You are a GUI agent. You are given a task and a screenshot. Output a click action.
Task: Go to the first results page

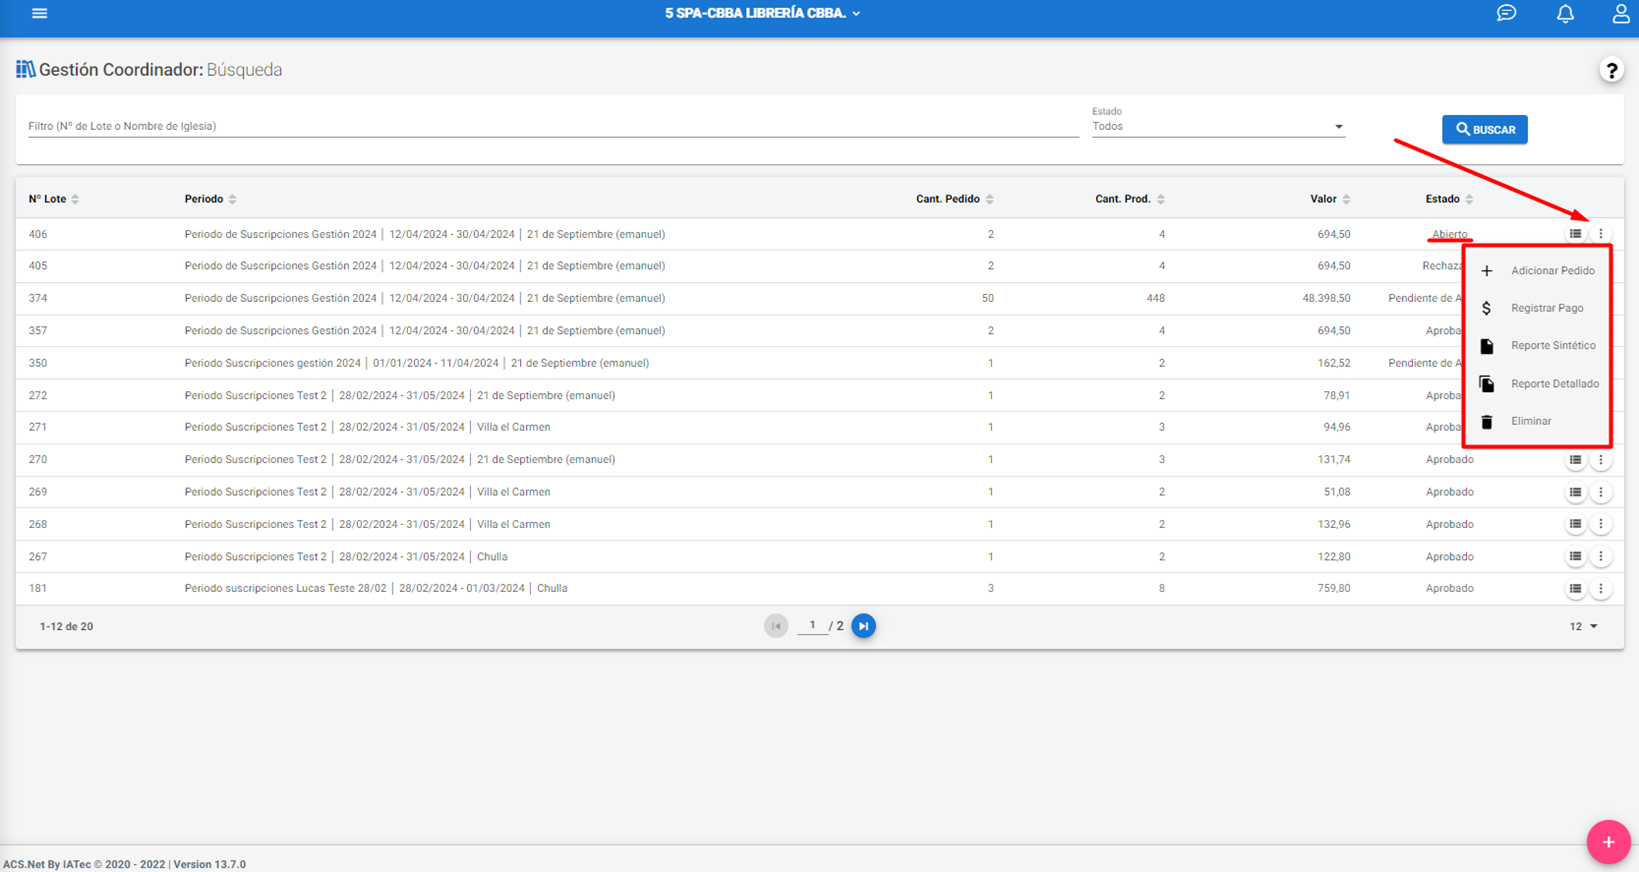click(775, 626)
